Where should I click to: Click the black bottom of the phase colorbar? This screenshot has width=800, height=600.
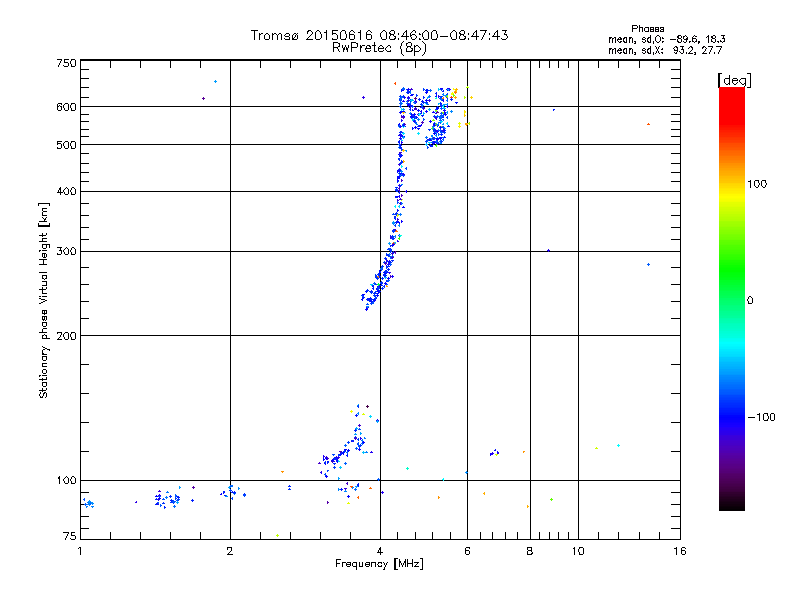[x=732, y=503]
